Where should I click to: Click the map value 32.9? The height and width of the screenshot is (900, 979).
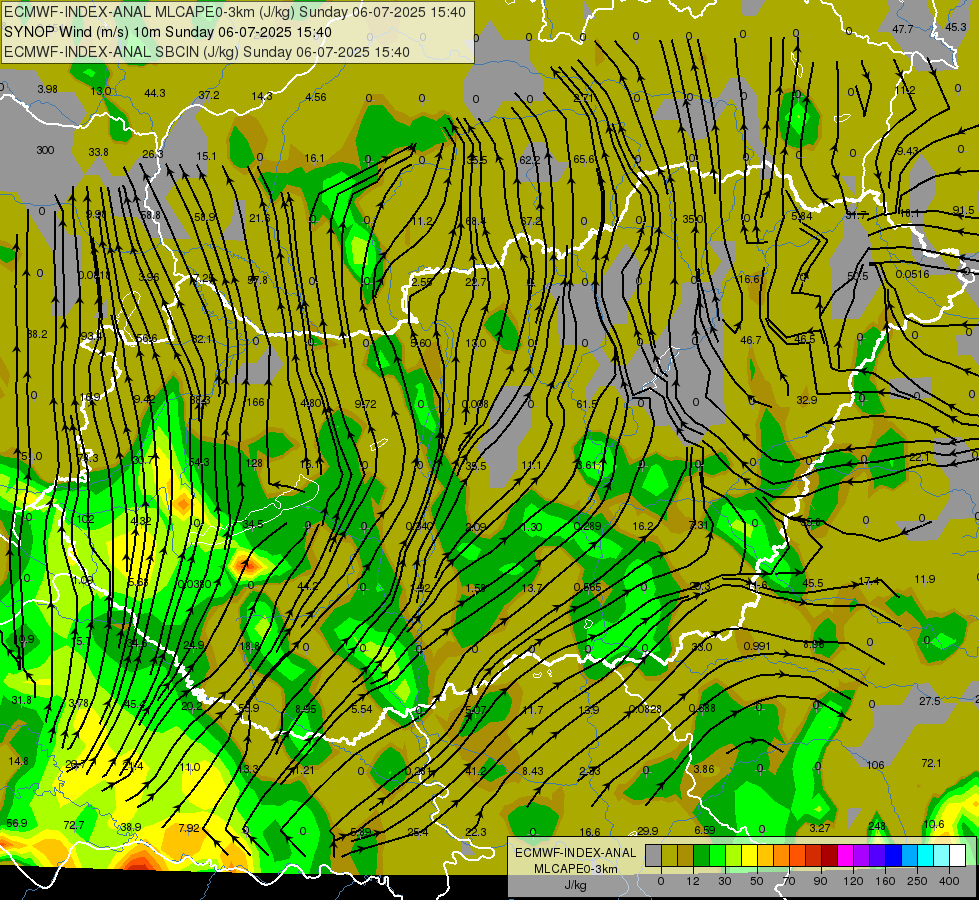[807, 400]
